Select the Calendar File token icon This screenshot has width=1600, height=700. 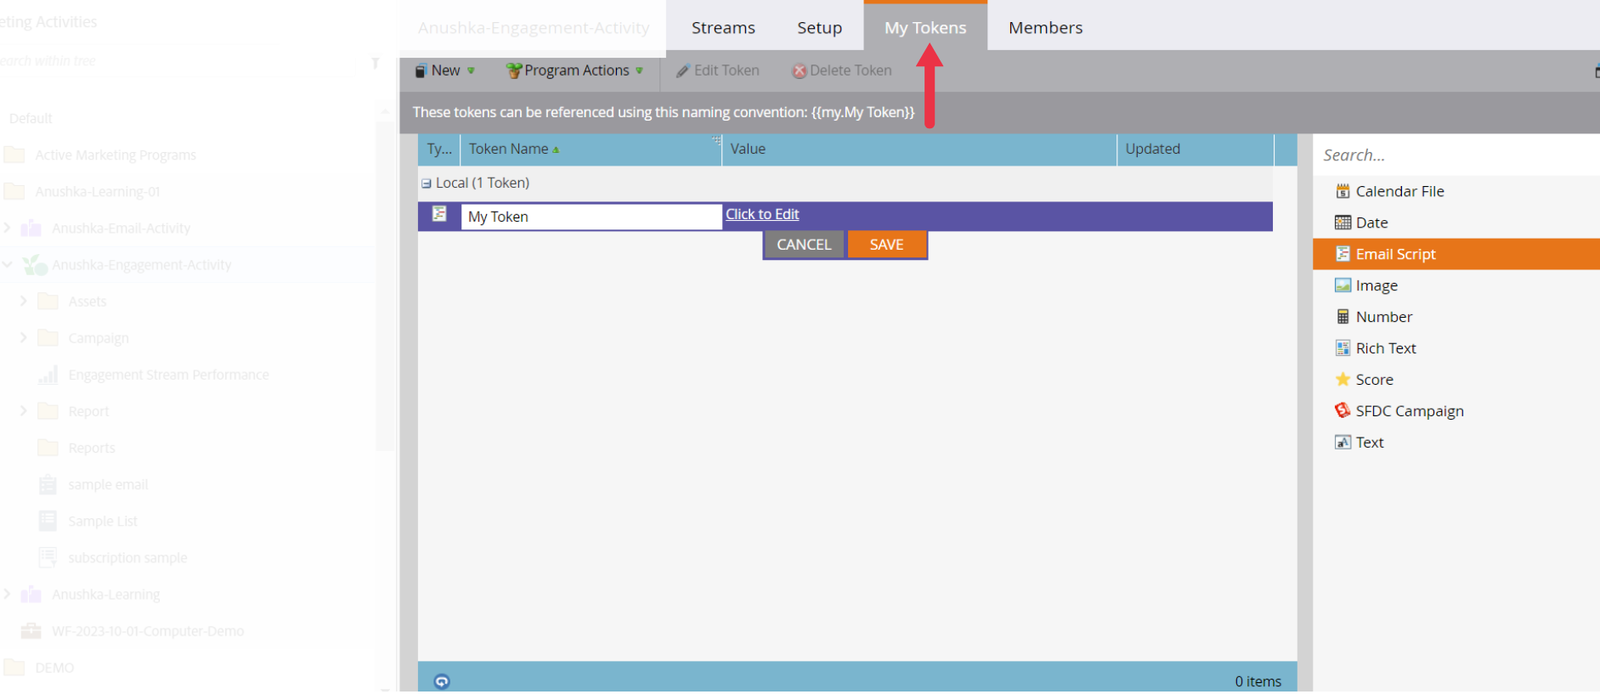tap(1342, 191)
